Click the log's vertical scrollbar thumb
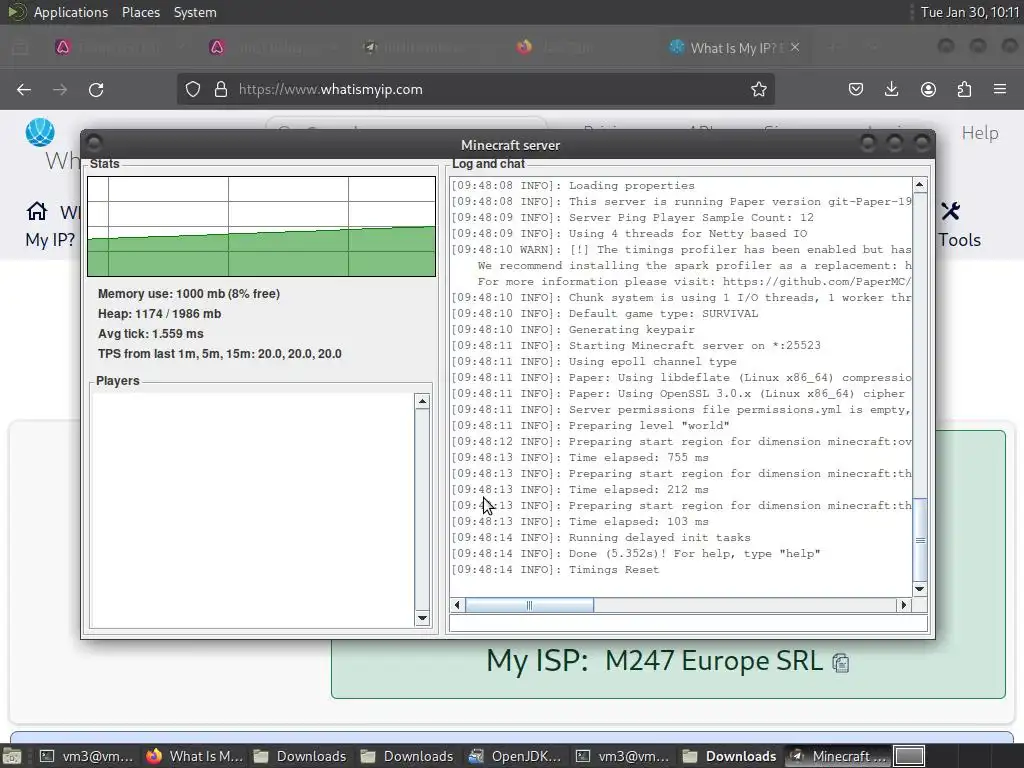The height and width of the screenshot is (768, 1024). pyautogui.click(x=920, y=539)
